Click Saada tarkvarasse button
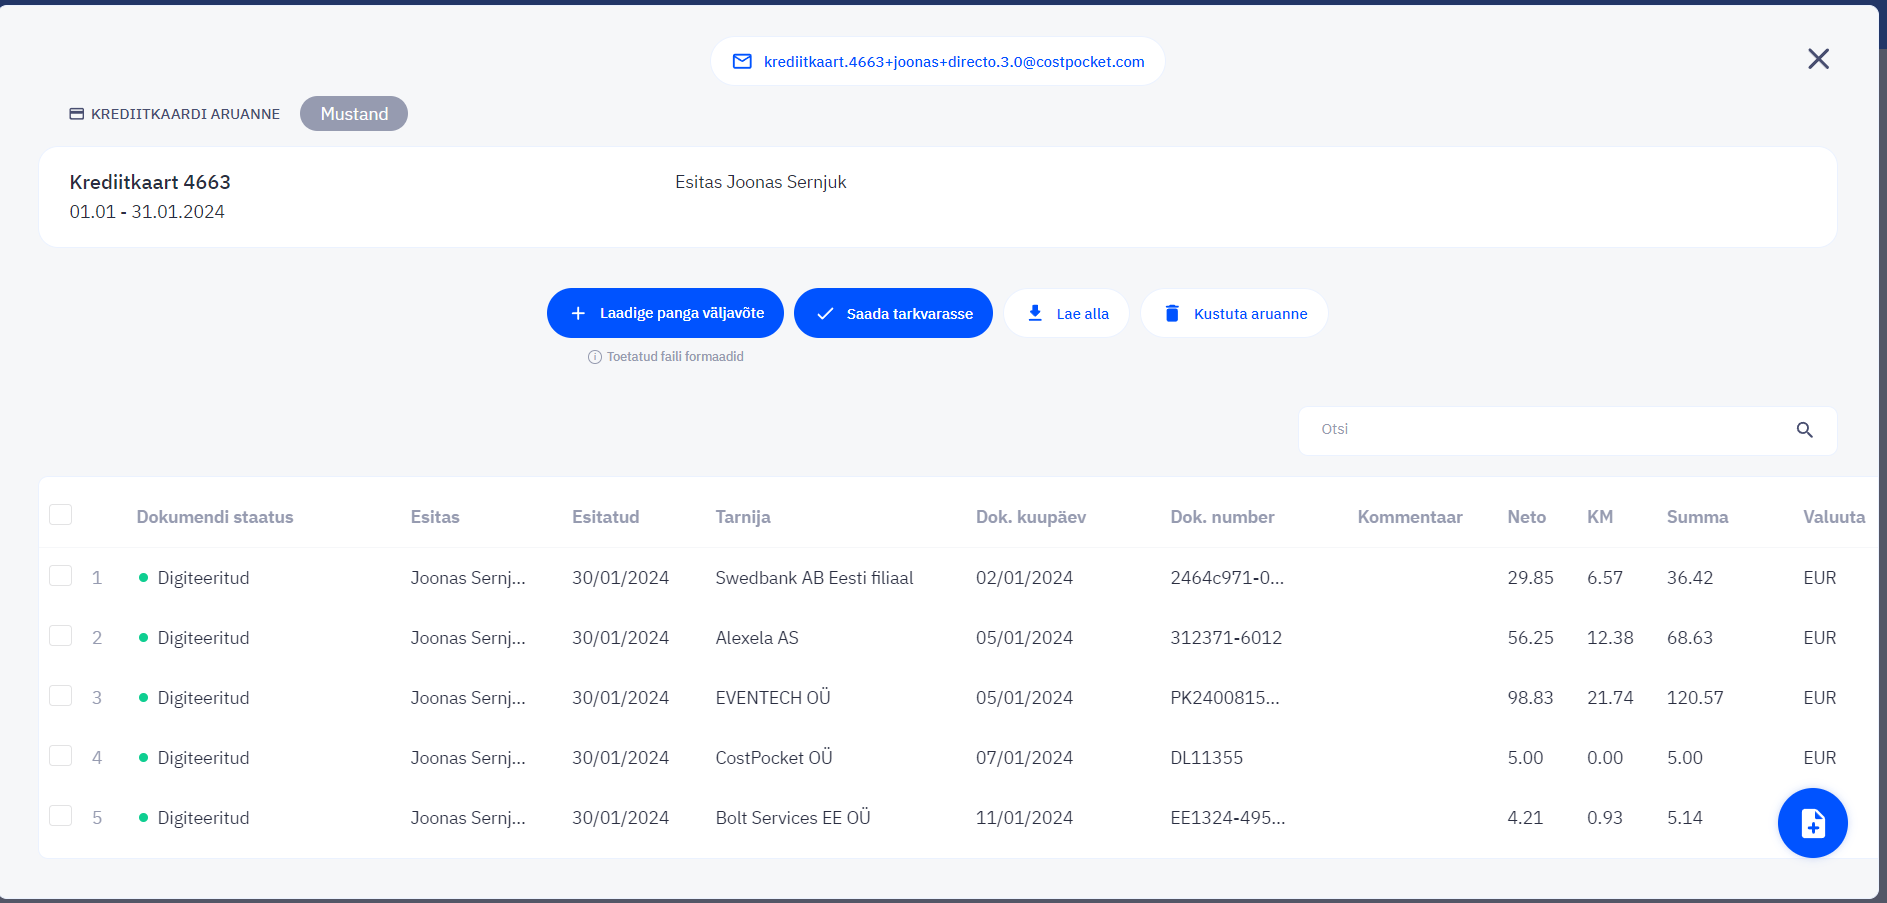 click(893, 313)
